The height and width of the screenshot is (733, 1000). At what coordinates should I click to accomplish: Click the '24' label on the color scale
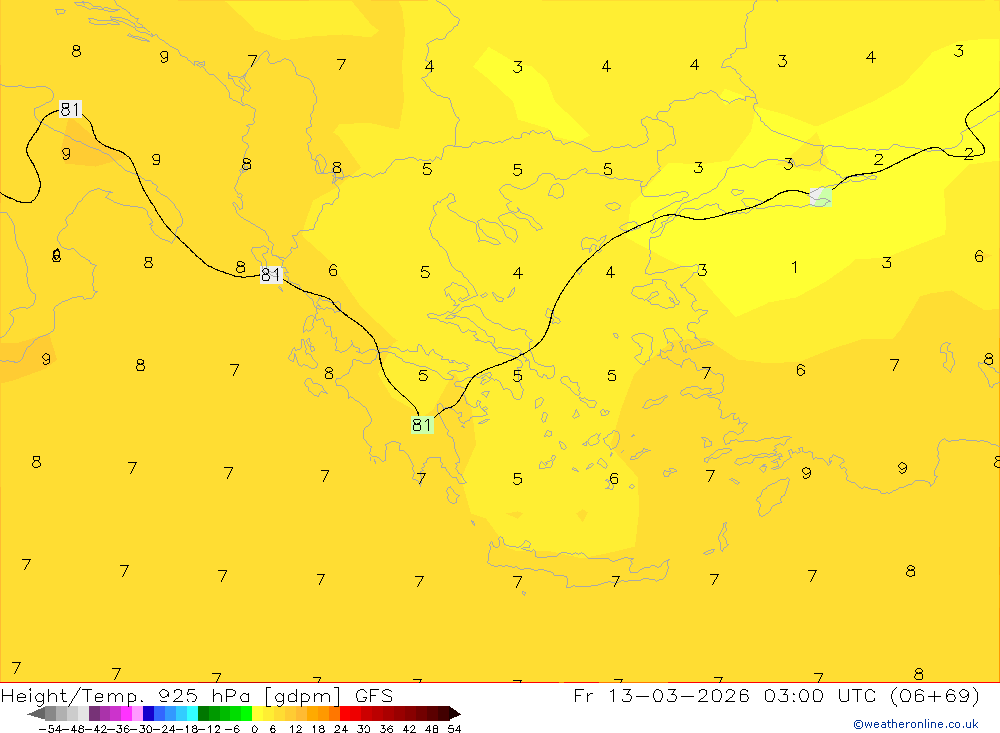point(341,729)
